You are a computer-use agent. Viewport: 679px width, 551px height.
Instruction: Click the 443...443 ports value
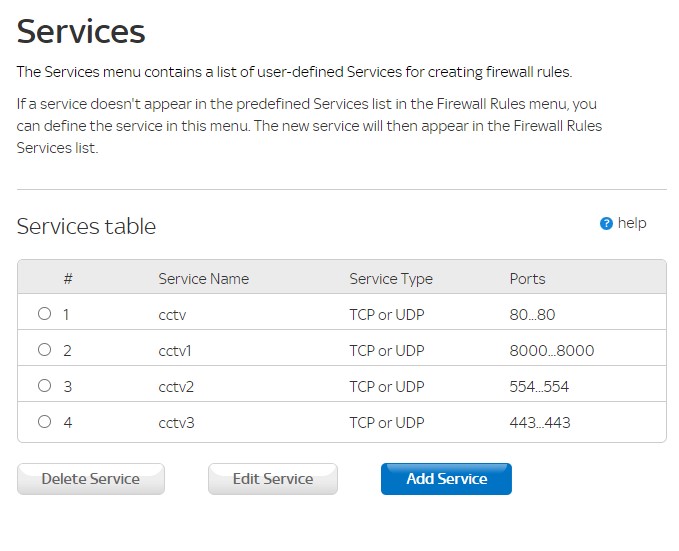[x=539, y=423]
